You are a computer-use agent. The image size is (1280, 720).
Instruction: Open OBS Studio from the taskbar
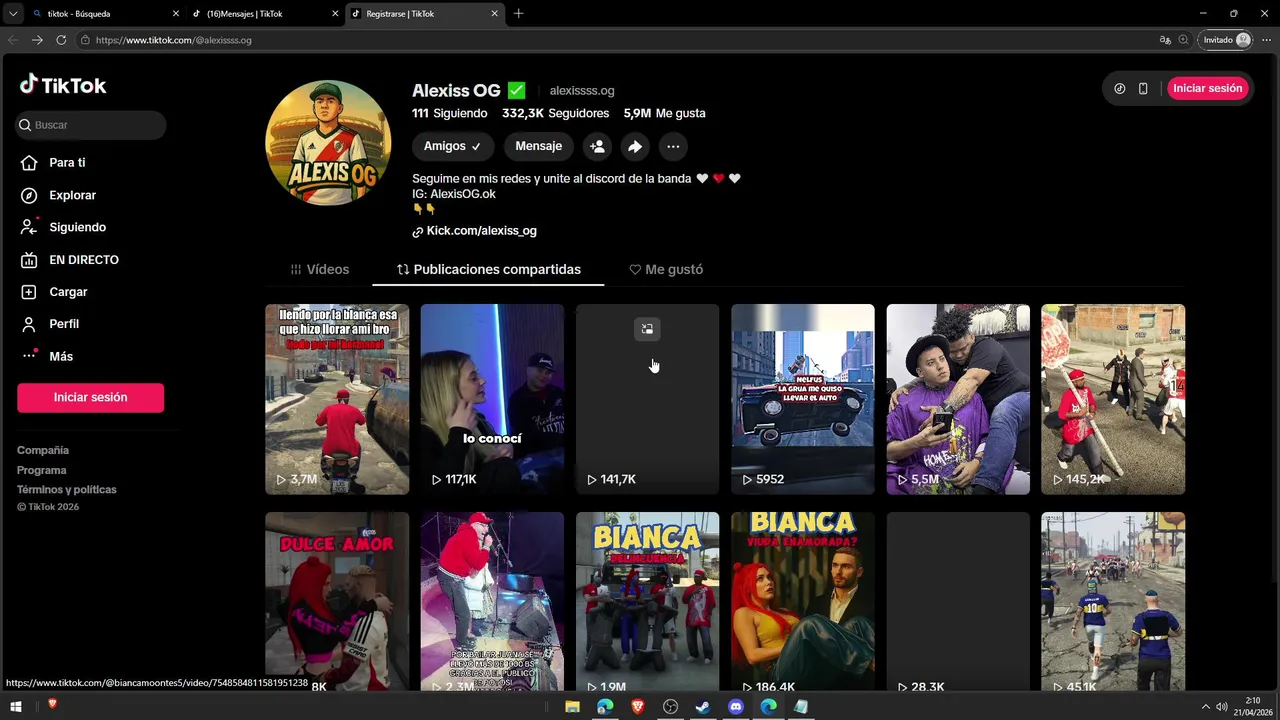[670, 707]
